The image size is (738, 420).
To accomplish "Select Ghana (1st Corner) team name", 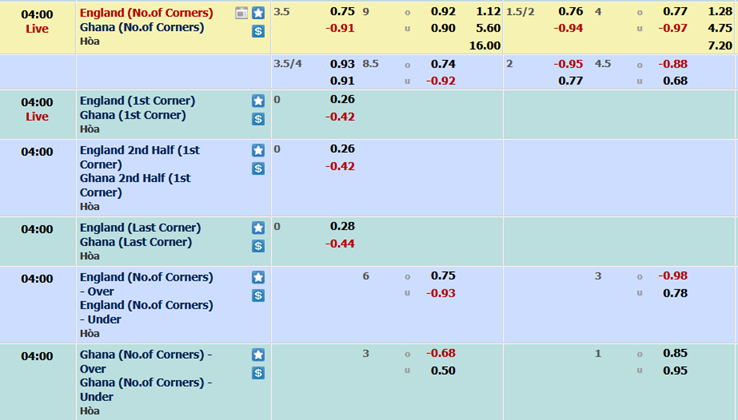I will coord(133,115).
